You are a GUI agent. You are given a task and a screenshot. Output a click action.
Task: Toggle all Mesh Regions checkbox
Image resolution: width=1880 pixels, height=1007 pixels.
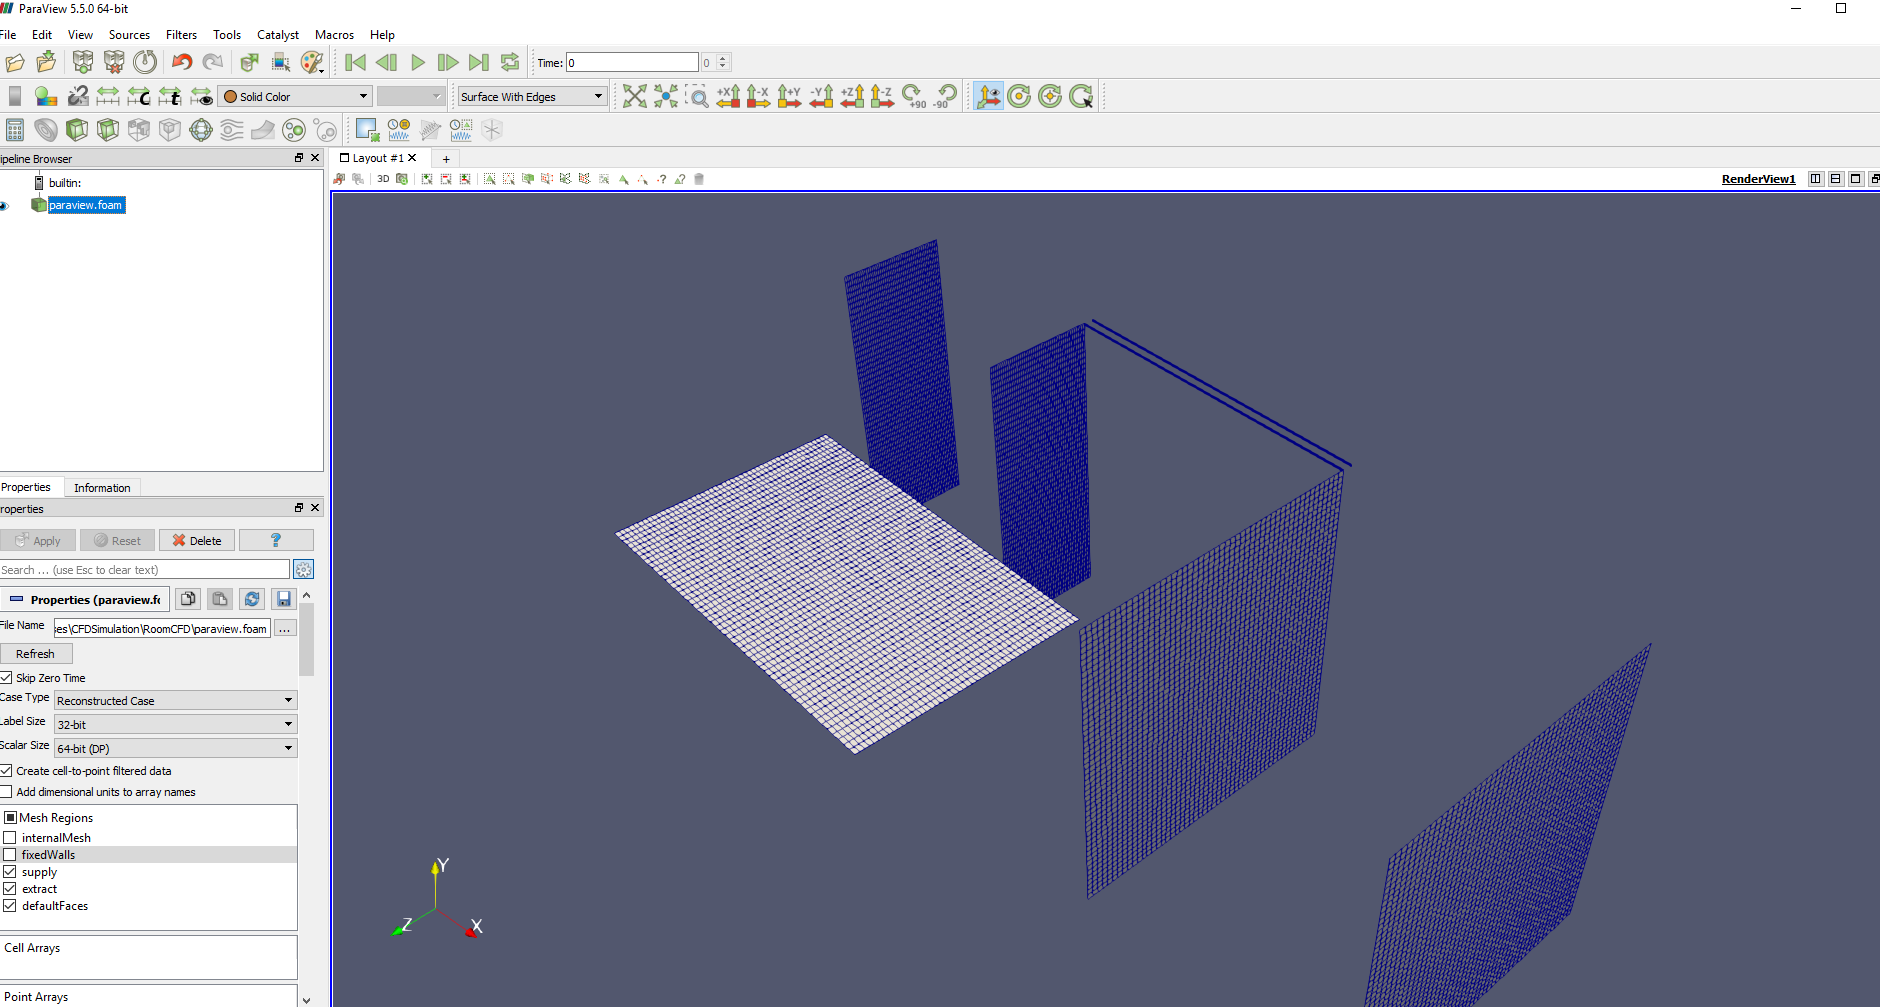[x=11, y=818]
